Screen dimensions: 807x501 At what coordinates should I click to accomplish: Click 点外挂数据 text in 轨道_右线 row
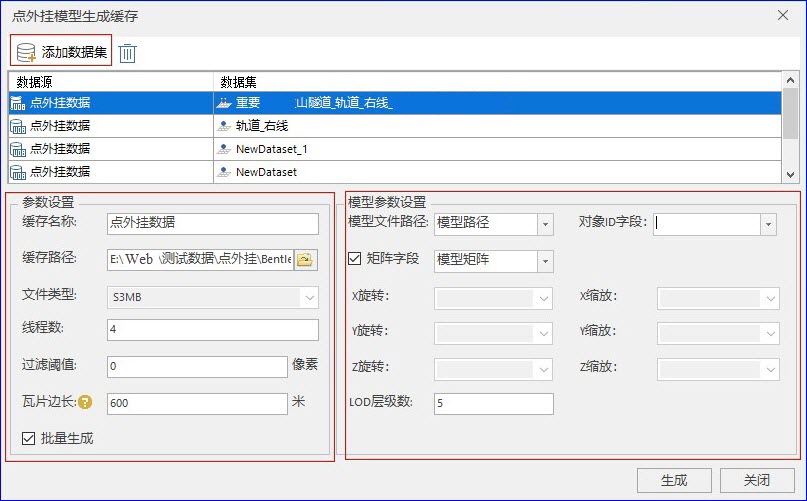60,126
